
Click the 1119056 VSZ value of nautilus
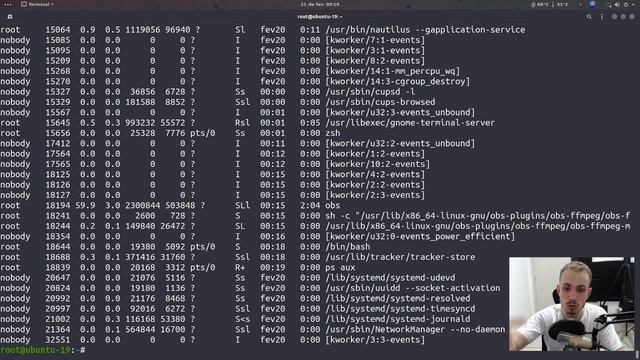[143, 30]
